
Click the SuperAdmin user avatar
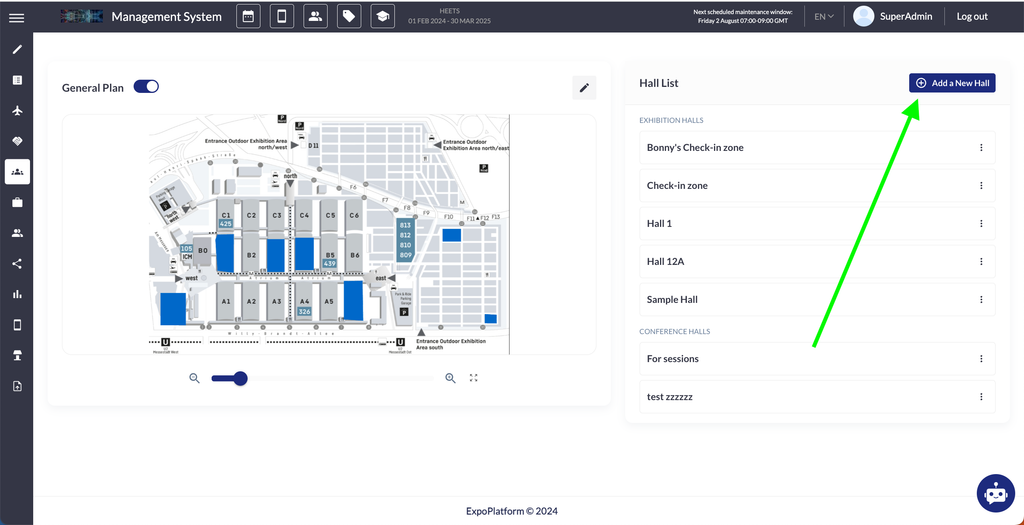[864, 17]
